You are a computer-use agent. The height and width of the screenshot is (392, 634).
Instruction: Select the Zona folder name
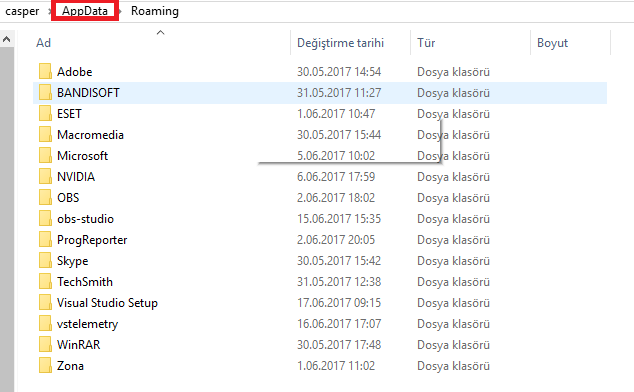pyautogui.click(x=70, y=366)
